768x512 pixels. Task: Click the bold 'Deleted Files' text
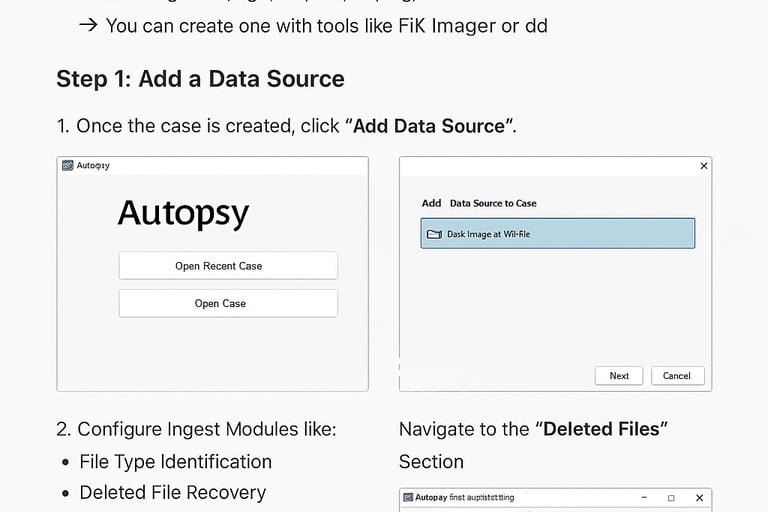coord(601,429)
